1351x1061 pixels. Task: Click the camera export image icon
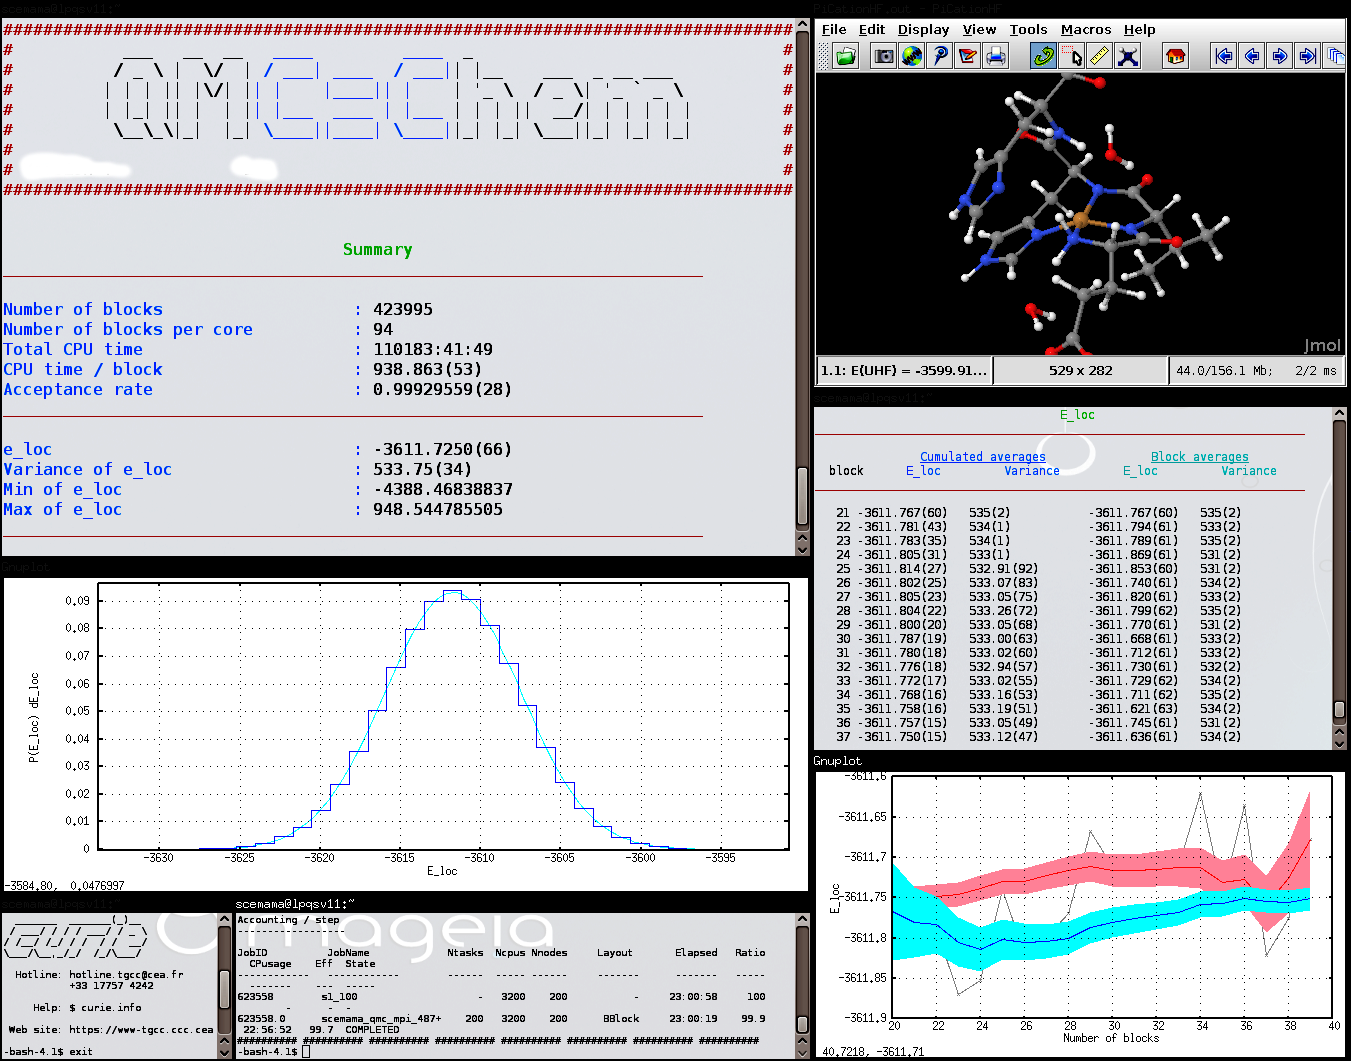[884, 56]
